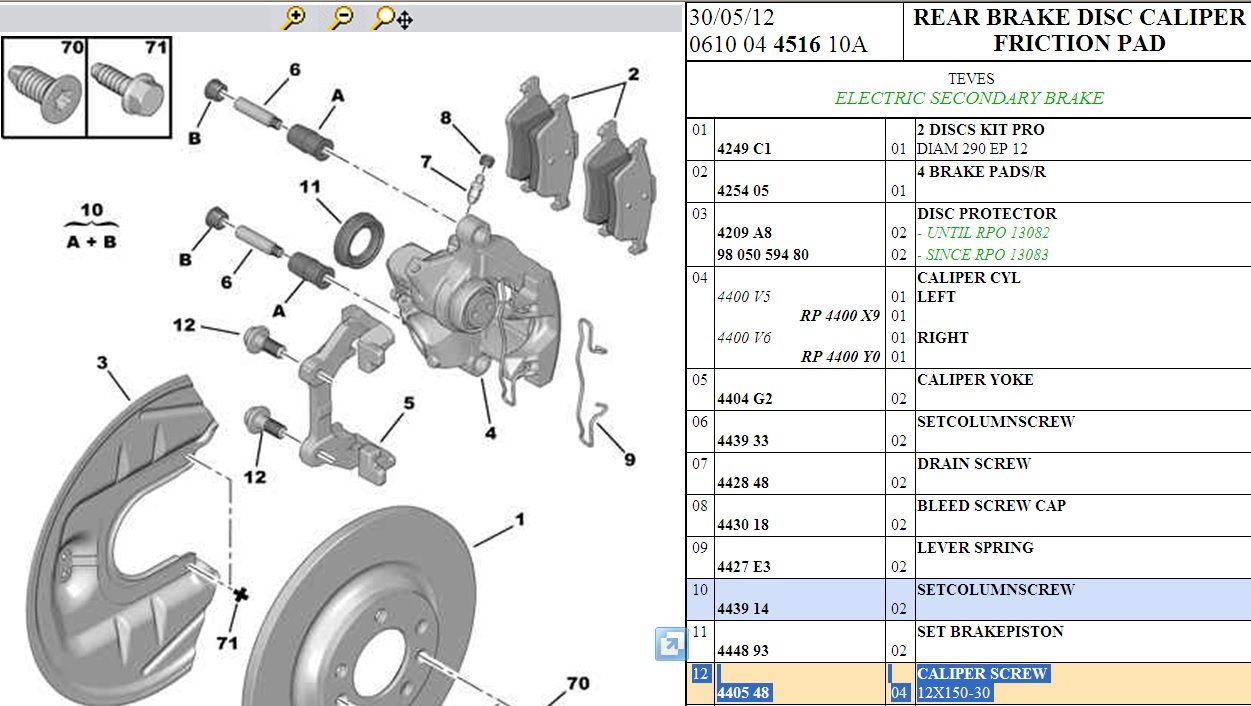Click part number 4404 G2
1251x706 pixels.
[744, 399]
